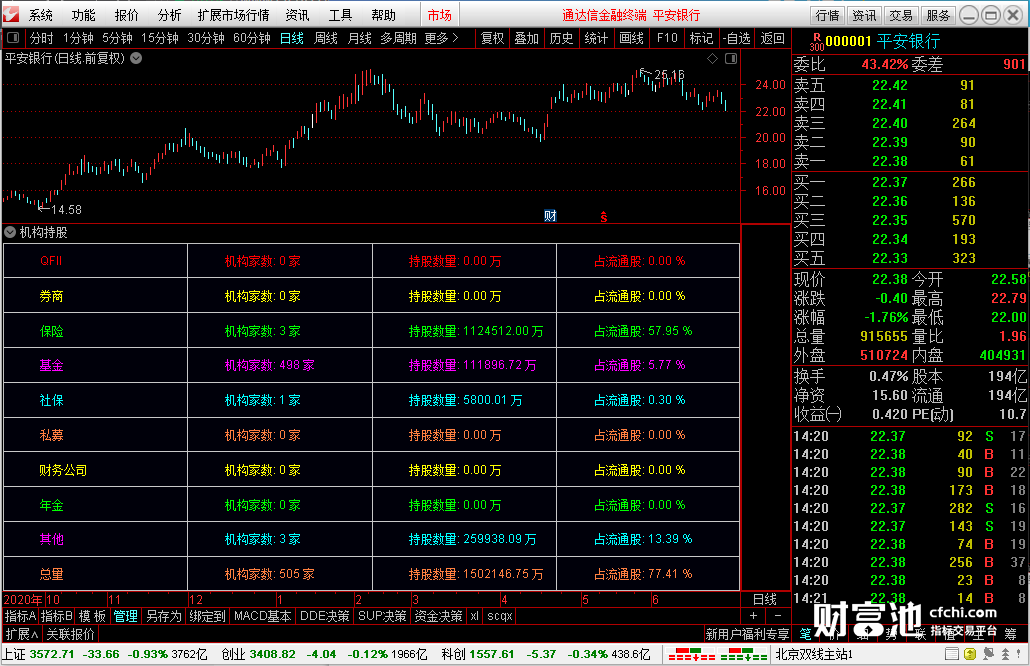The width and height of the screenshot is (1030, 666).
Task: Open the 系统 menu
Action: click(x=40, y=14)
